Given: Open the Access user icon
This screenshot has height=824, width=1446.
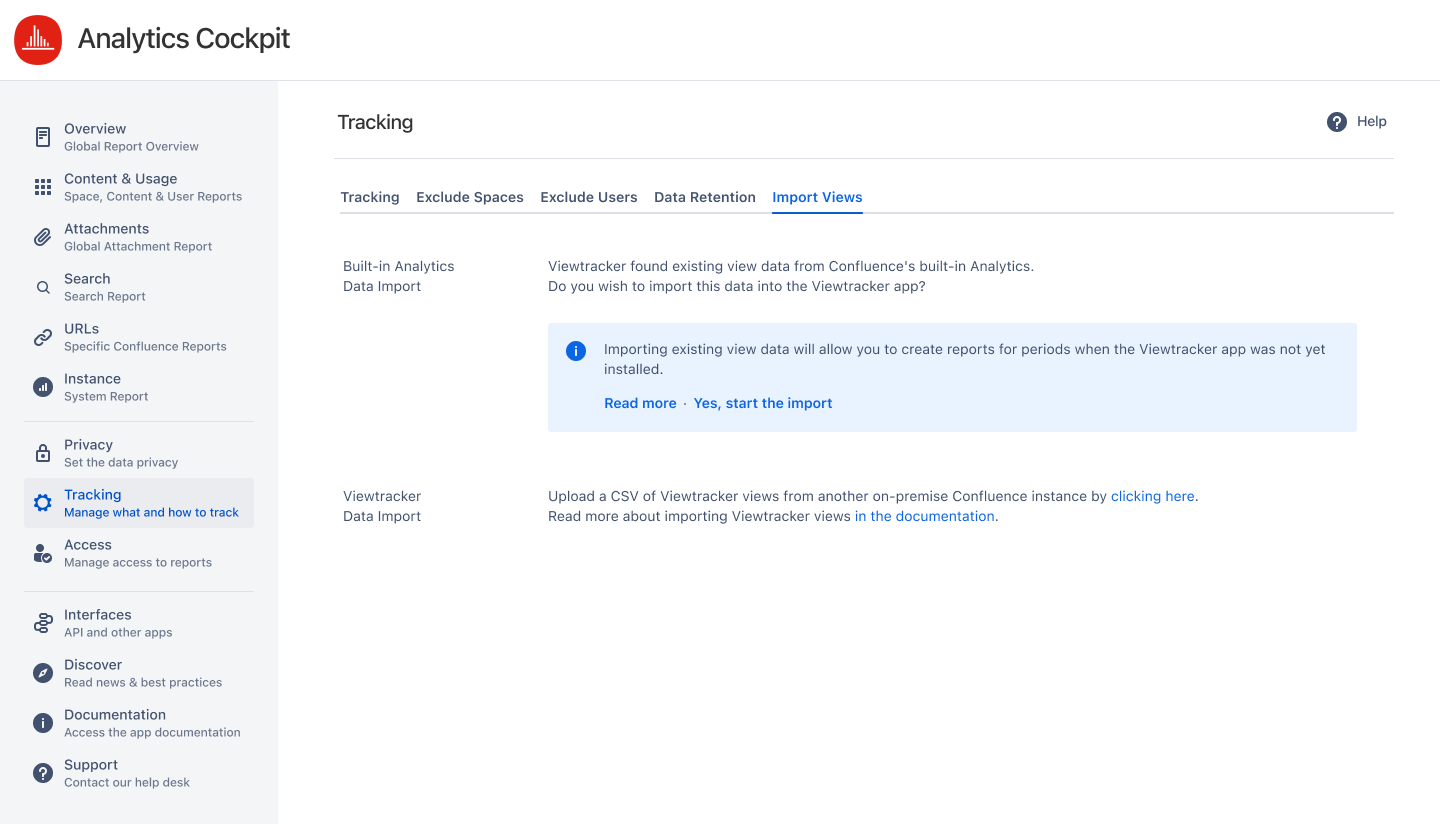Looking at the screenshot, I should 43,552.
